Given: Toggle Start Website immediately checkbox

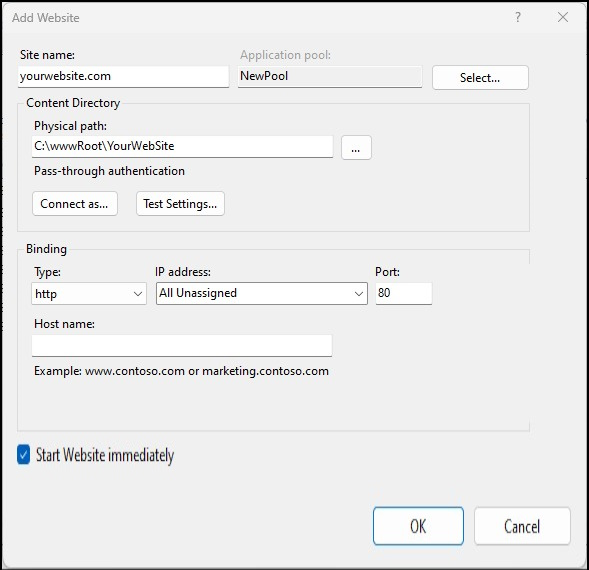Looking at the screenshot, I should click(23, 455).
